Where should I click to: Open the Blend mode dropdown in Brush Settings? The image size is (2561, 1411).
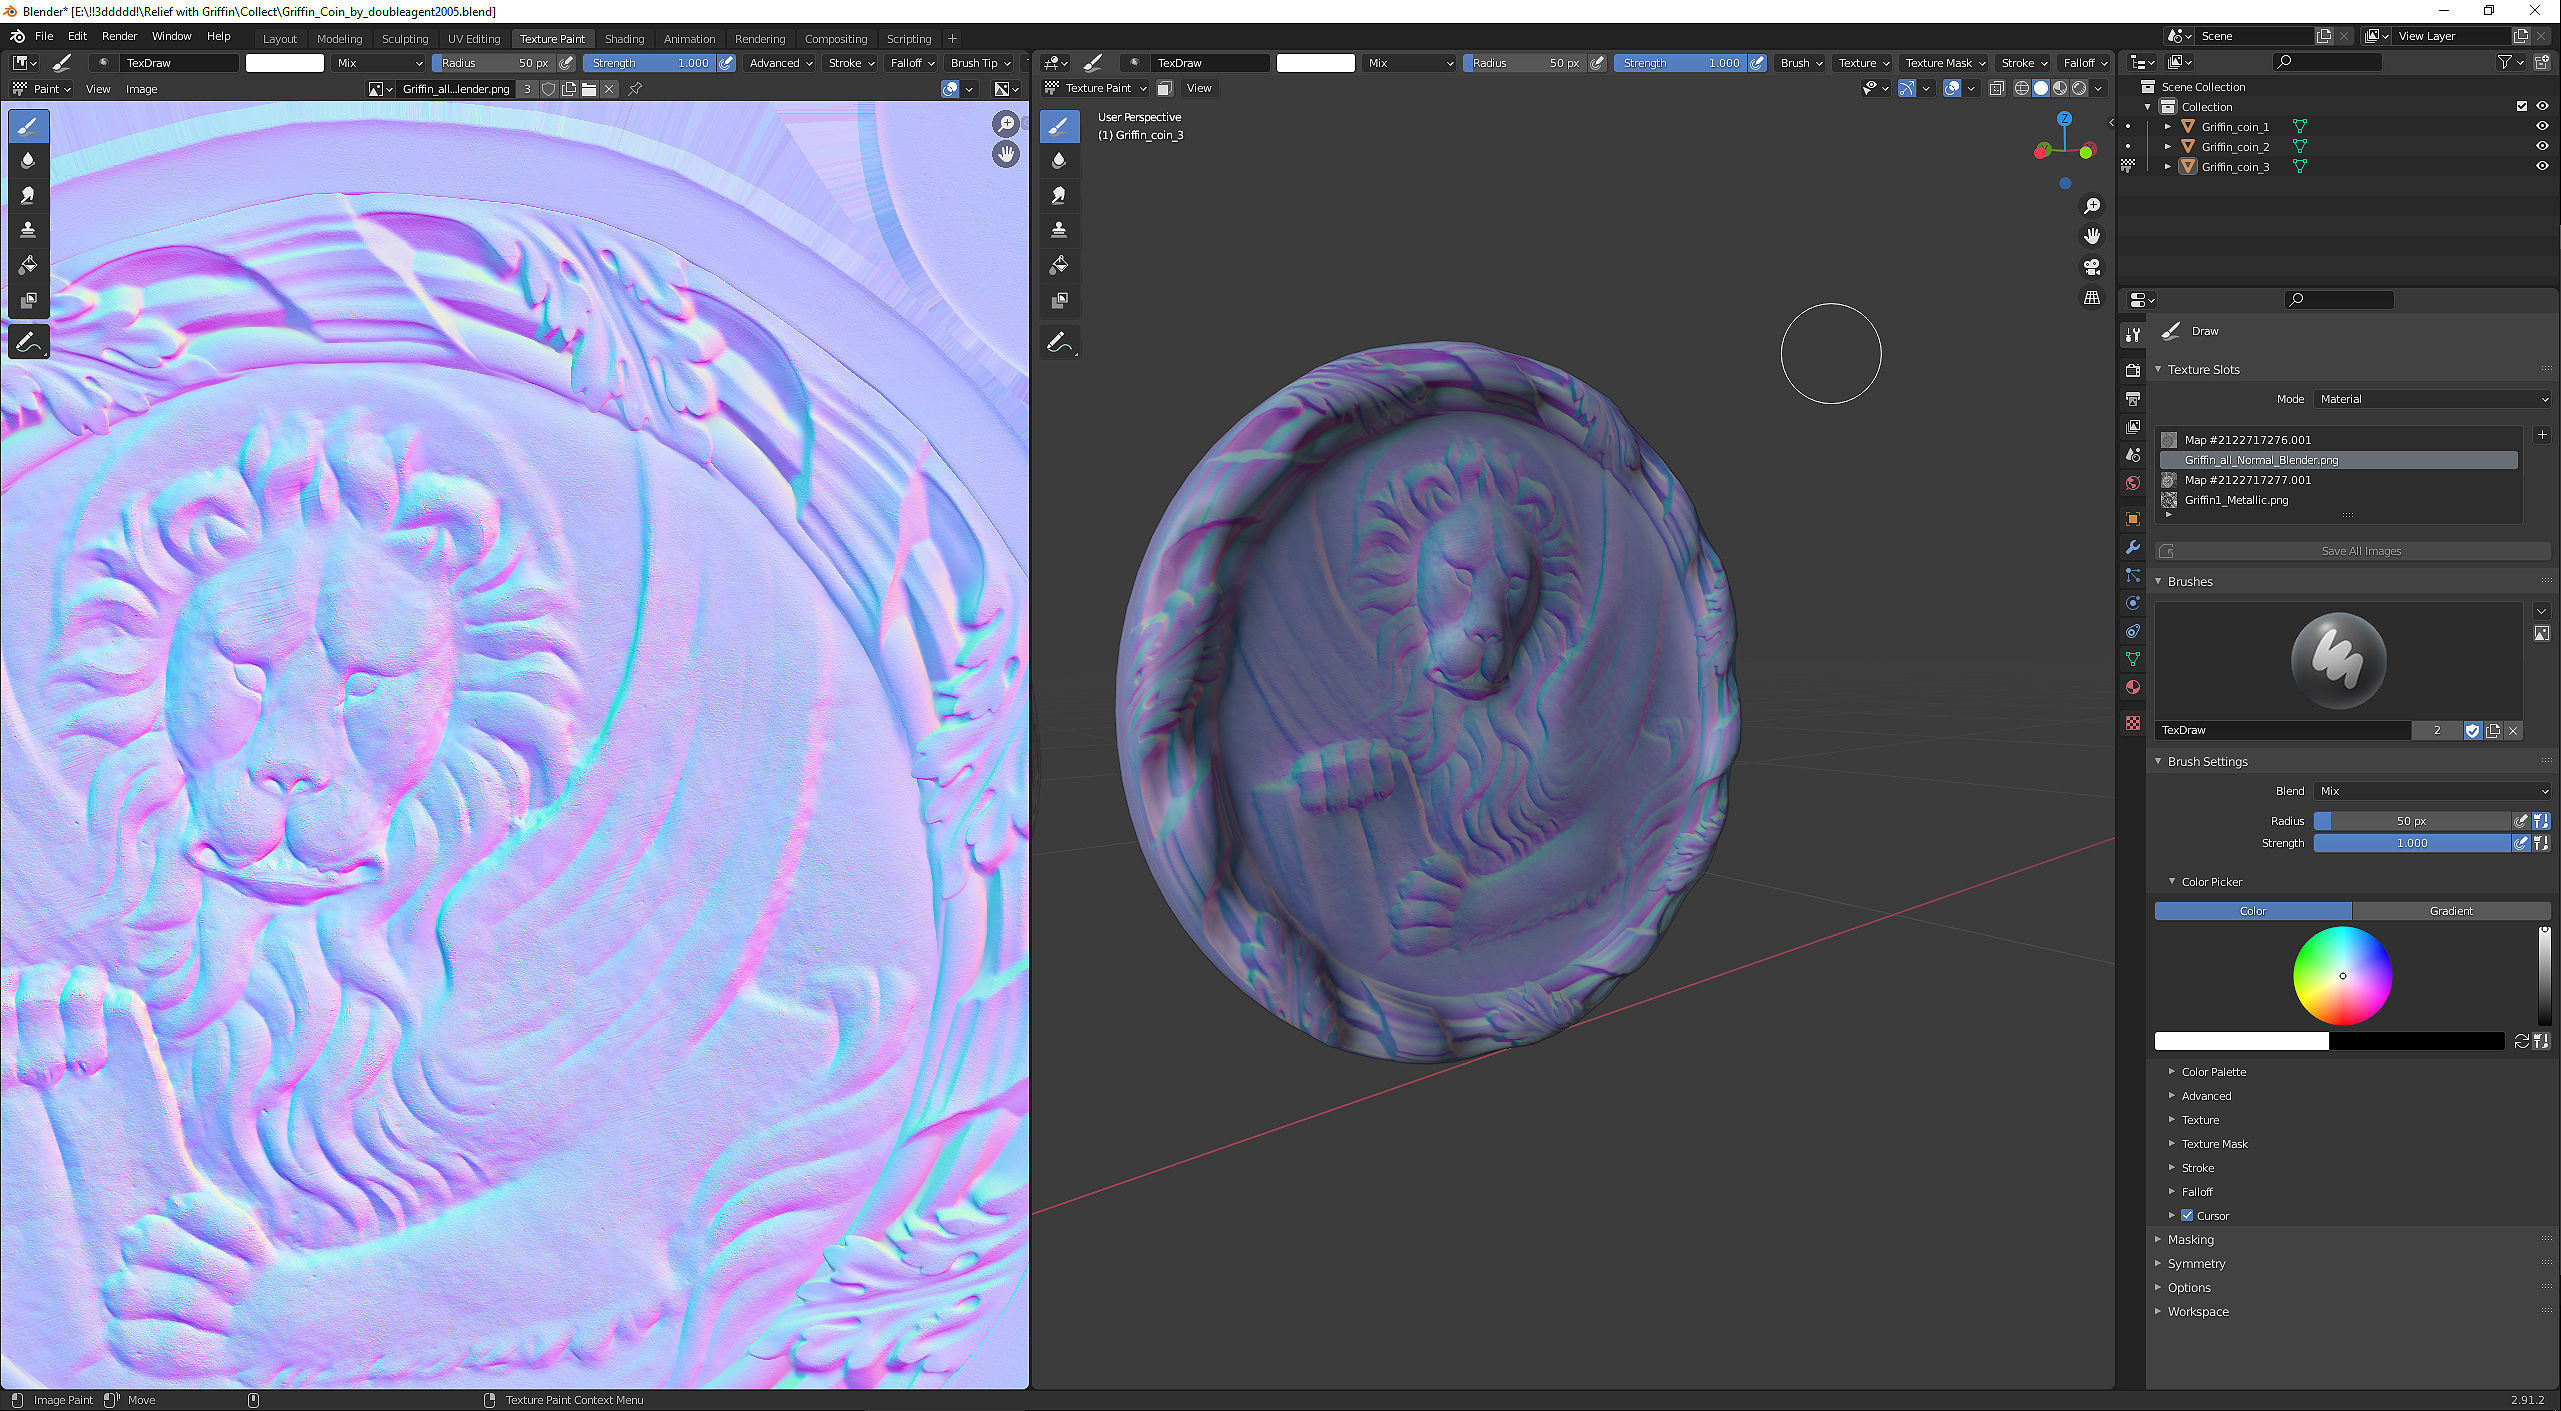click(x=2432, y=791)
